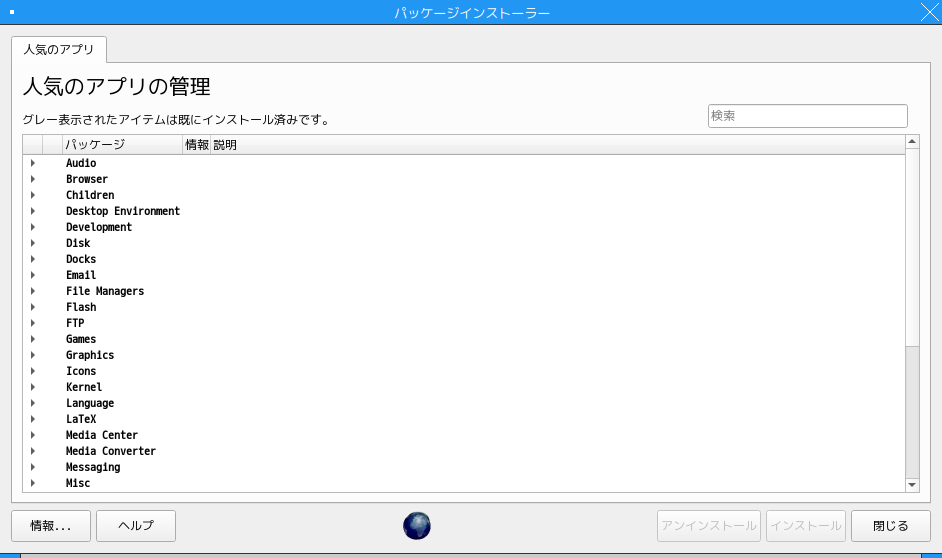Click the パッケージ column header

point(123,145)
